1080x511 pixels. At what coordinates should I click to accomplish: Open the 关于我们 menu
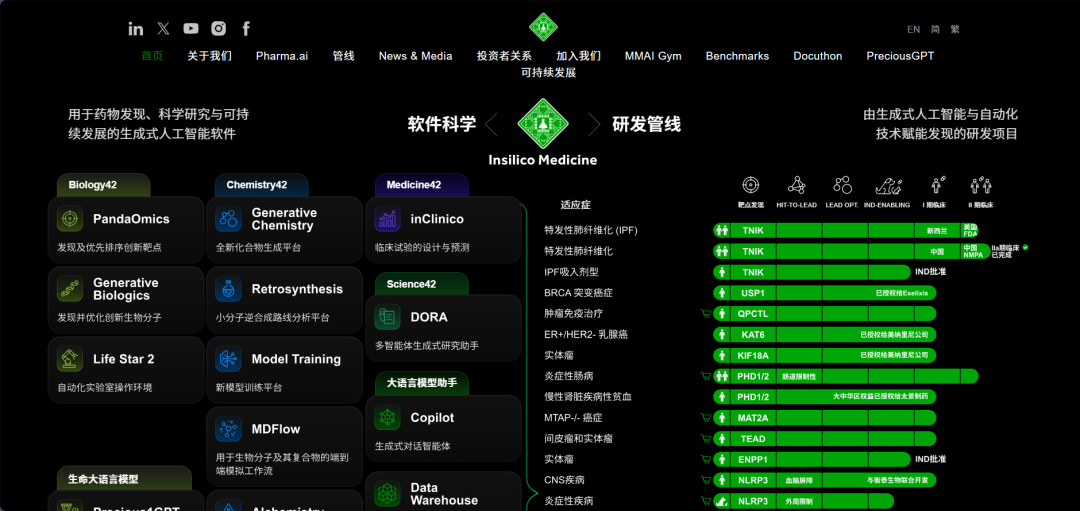209,56
